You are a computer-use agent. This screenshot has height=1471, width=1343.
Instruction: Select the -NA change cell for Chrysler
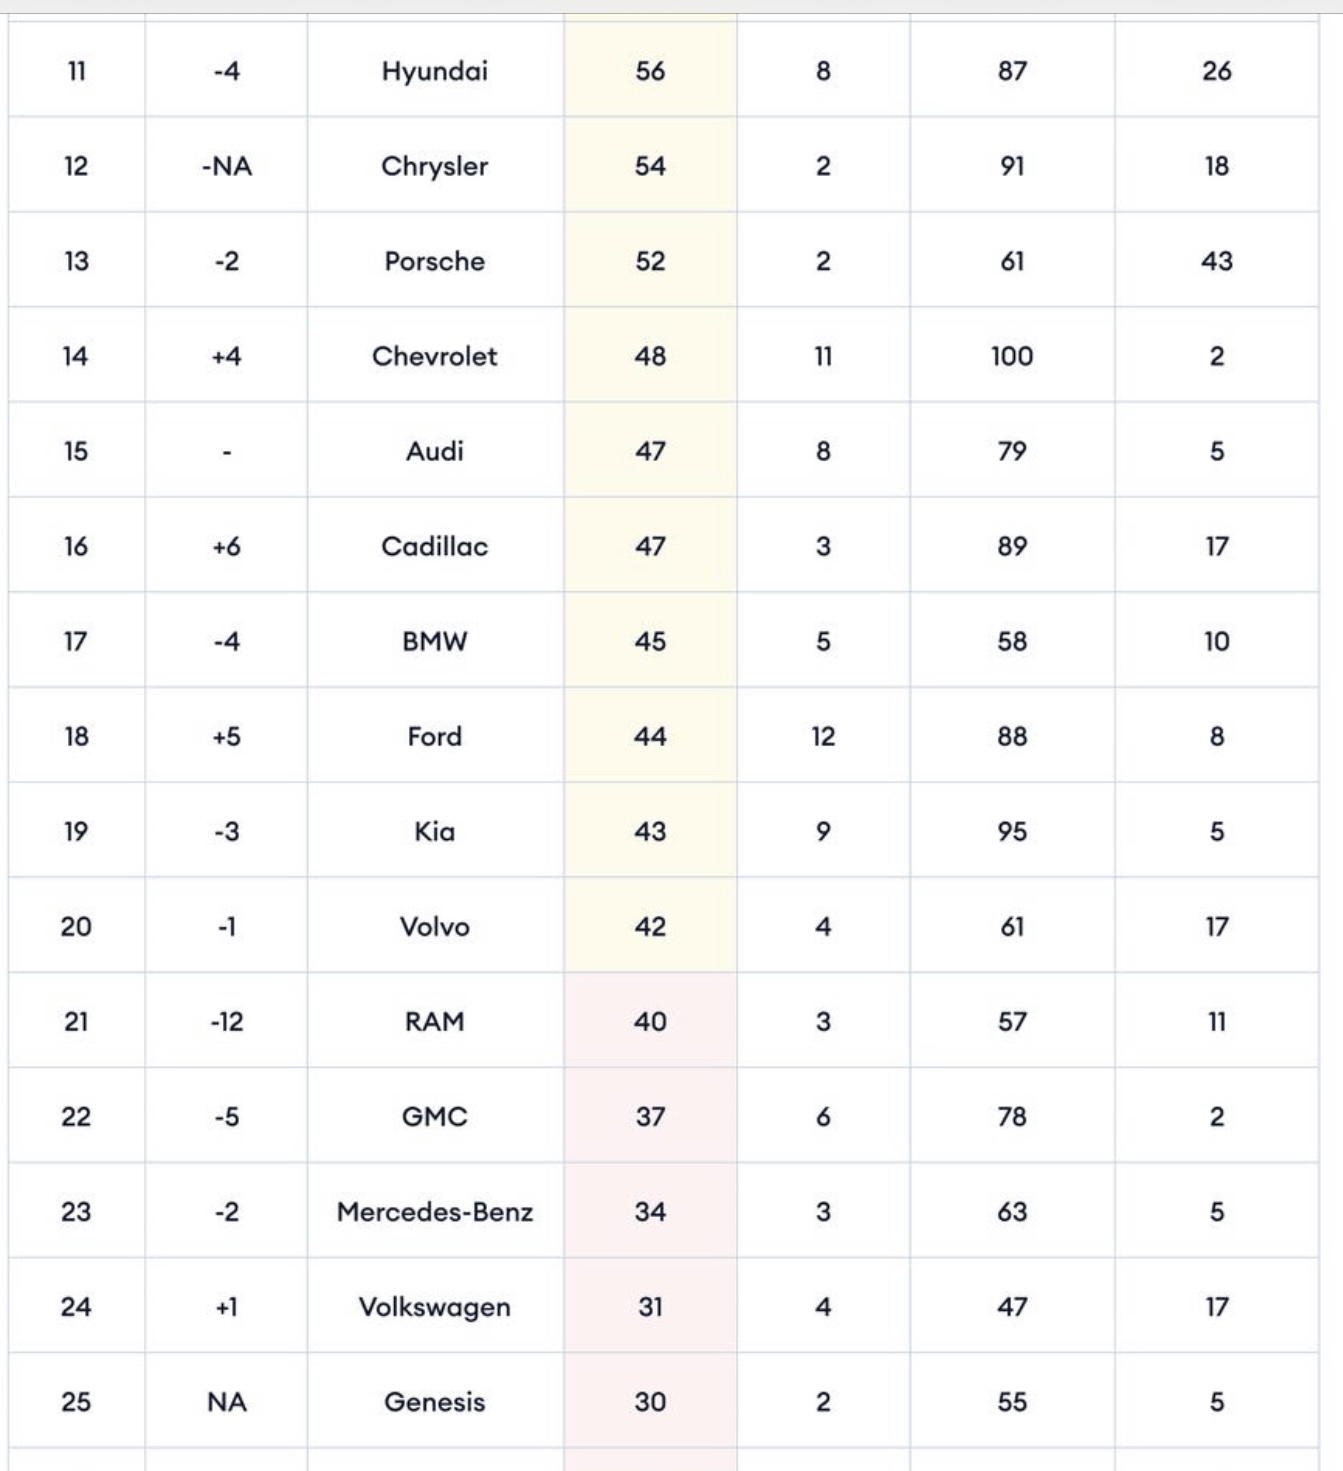click(x=227, y=166)
